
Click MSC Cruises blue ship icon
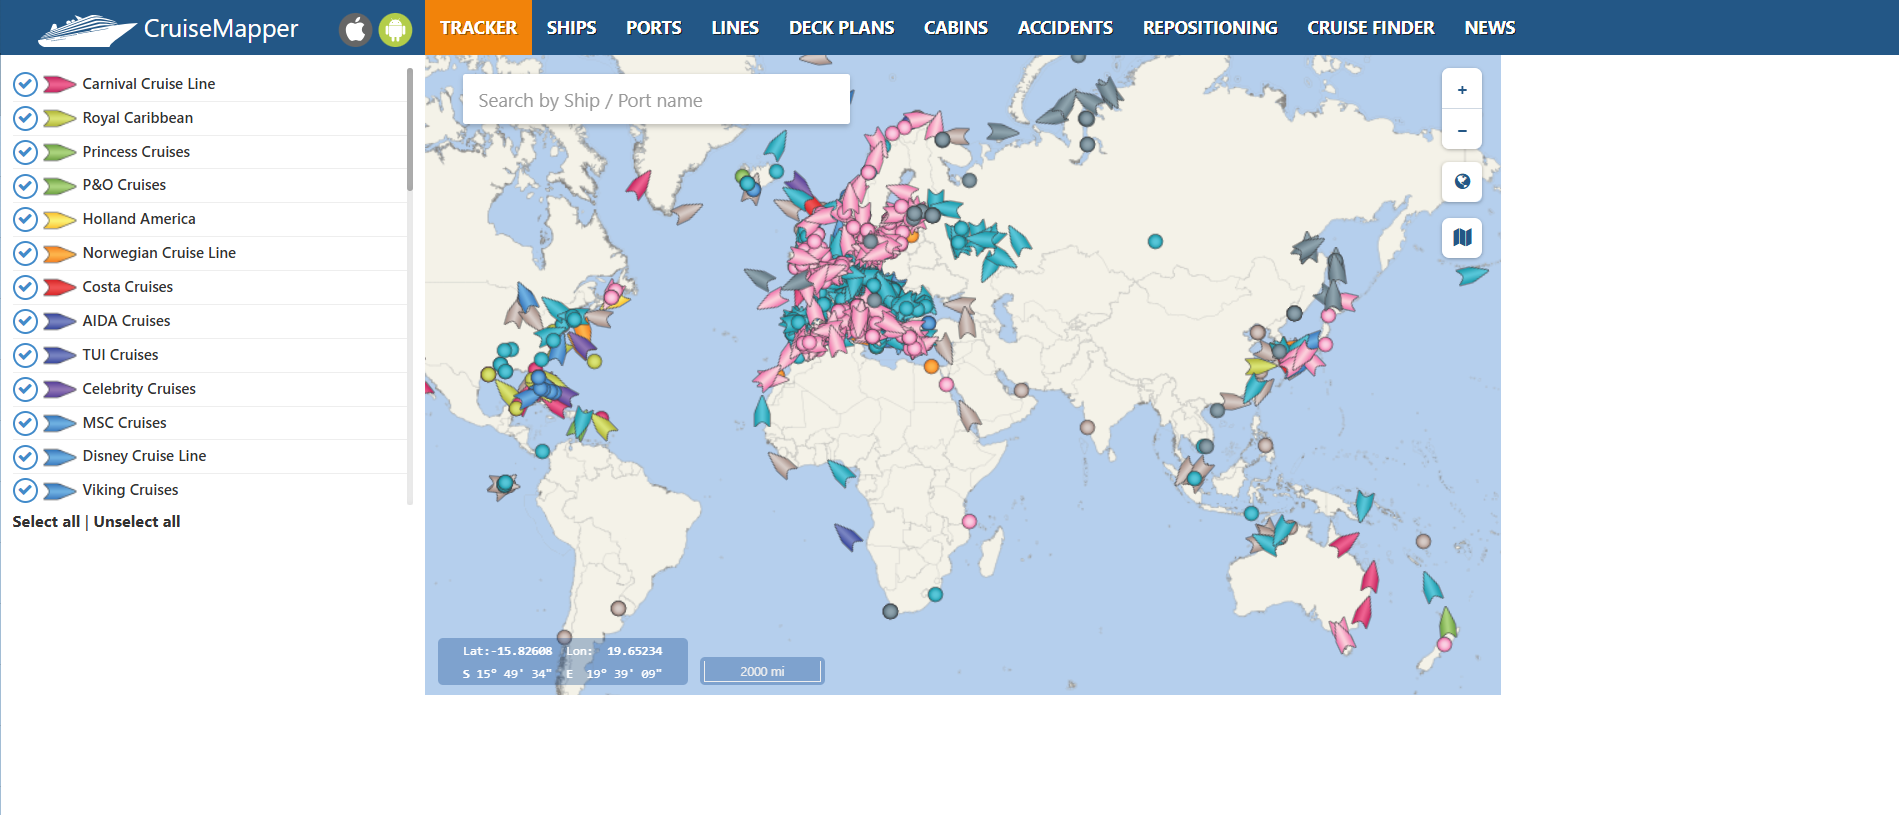click(x=60, y=423)
